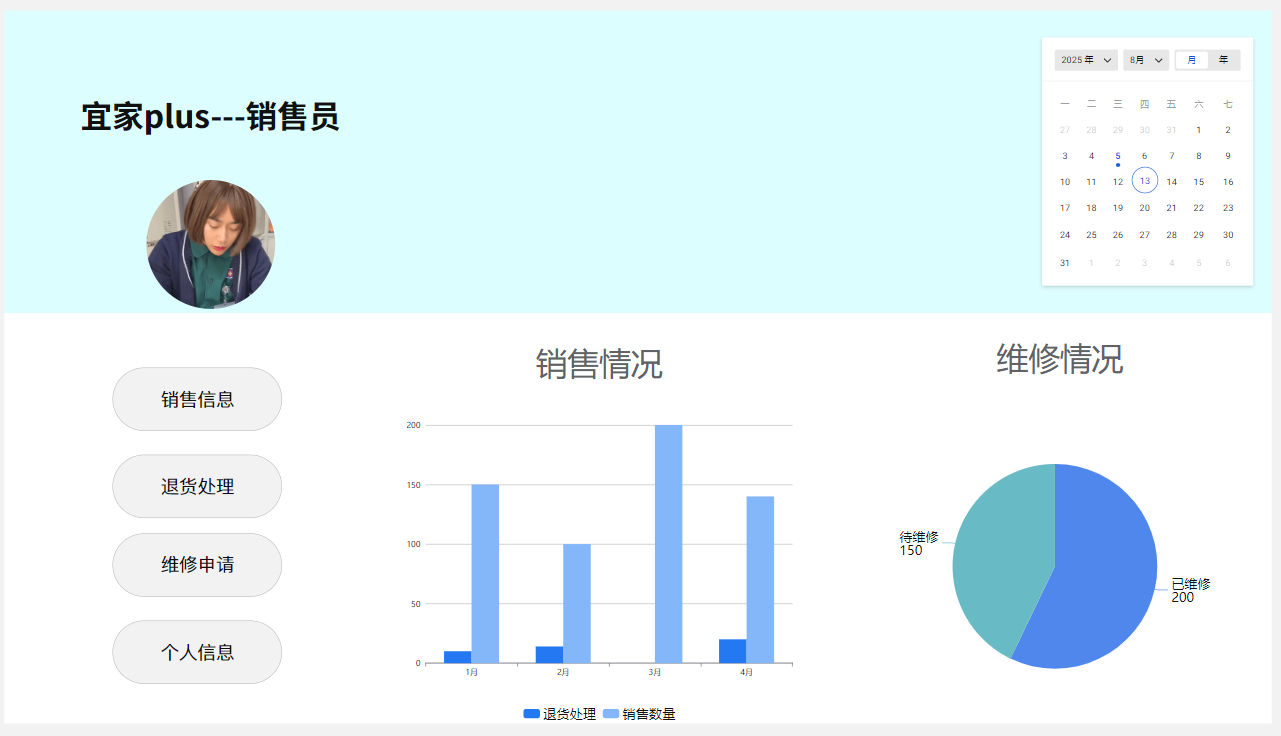Toggle 退货处理 legend swatch

click(531, 714)
